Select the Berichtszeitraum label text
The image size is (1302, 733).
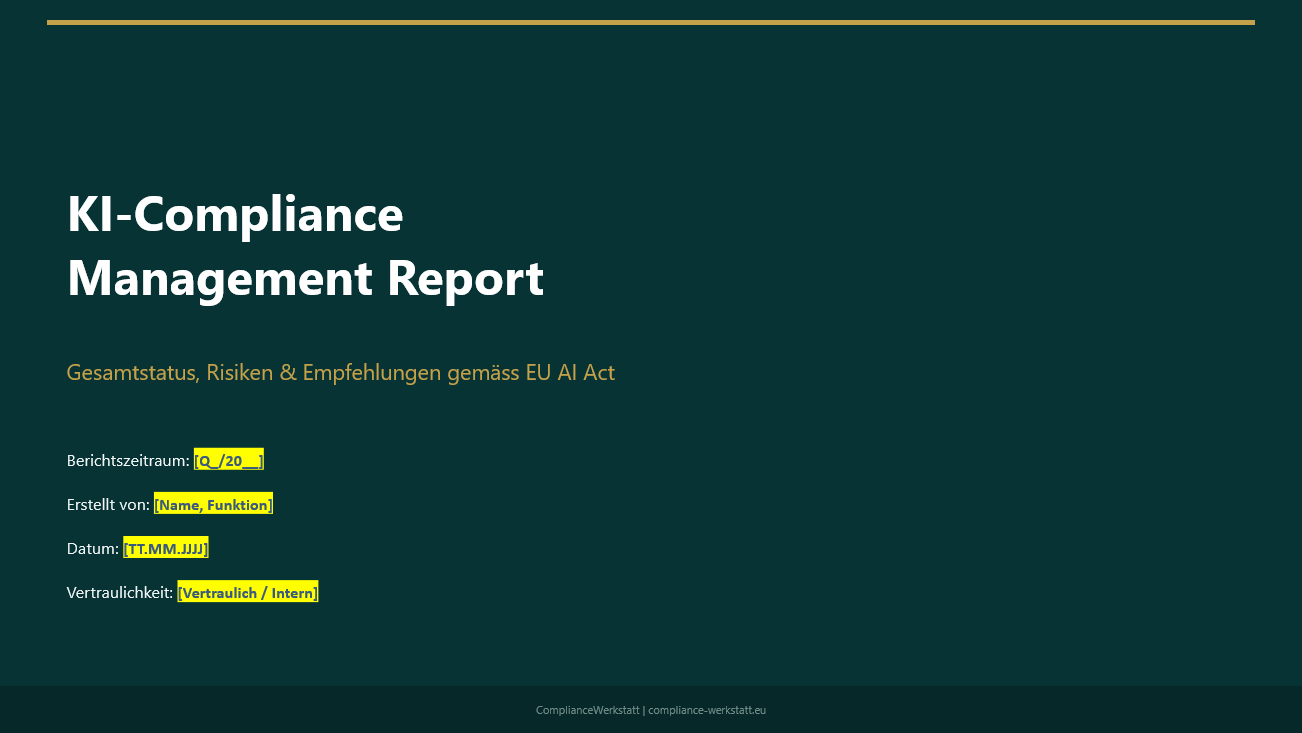[126, 460]
